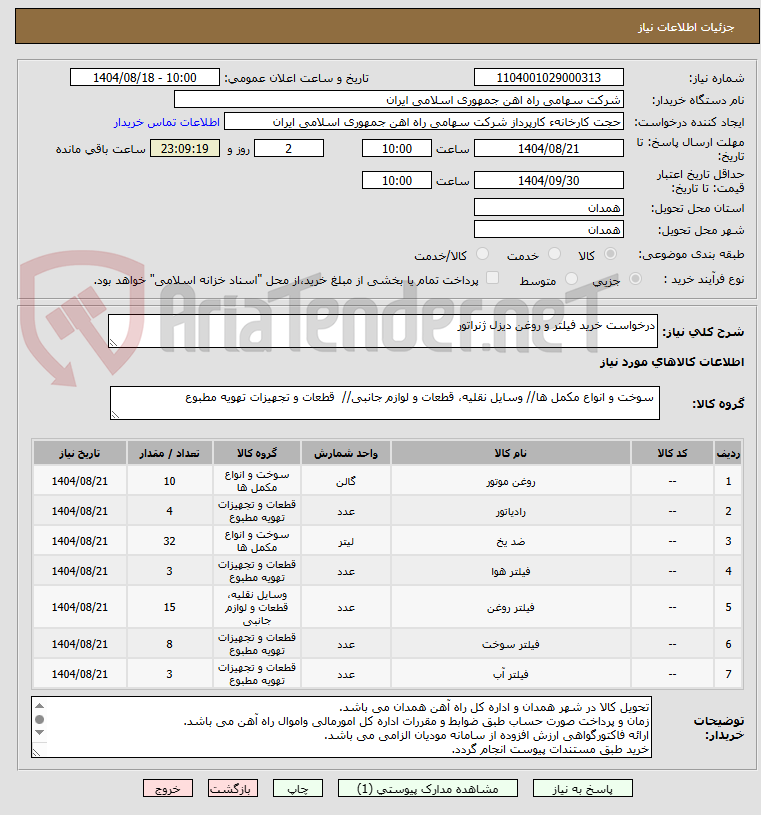Click the نام دستگاه خریدار field
The height and width of the screenshot is (815, 761).
pyautogui.click(x=399, y=99)
